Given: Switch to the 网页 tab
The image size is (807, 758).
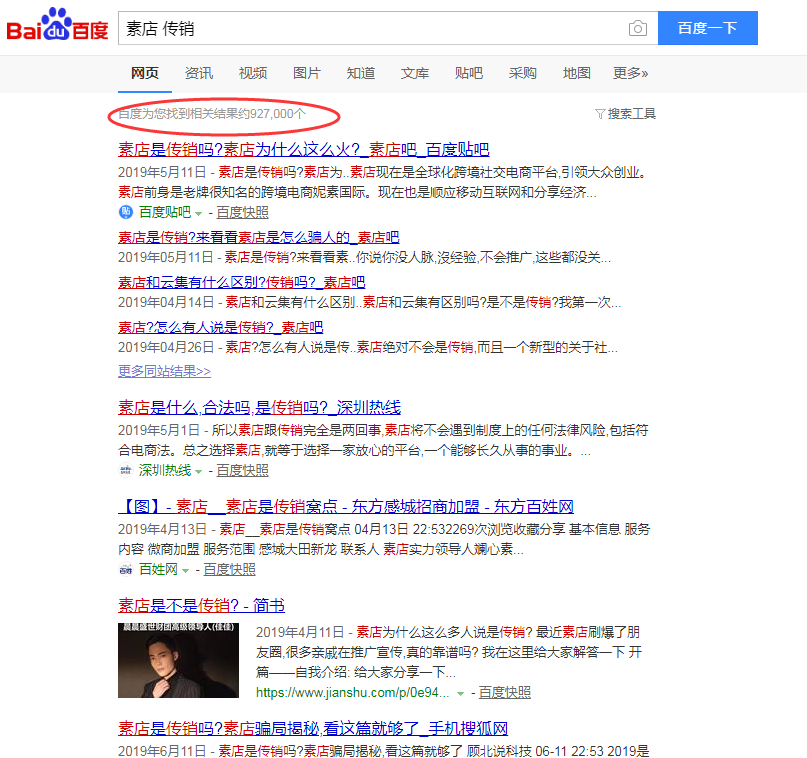Looking at the screenshot, I should point(145,73).
